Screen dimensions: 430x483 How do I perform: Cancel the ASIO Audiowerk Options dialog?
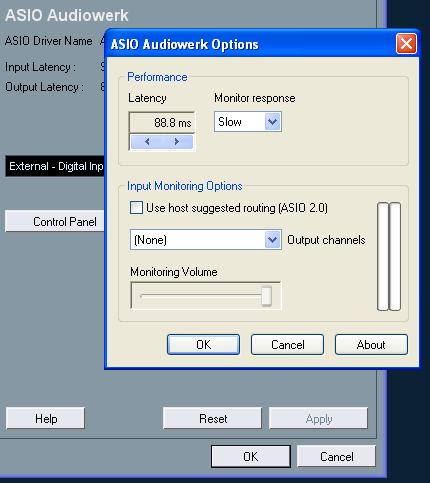[x=287, y=345]
